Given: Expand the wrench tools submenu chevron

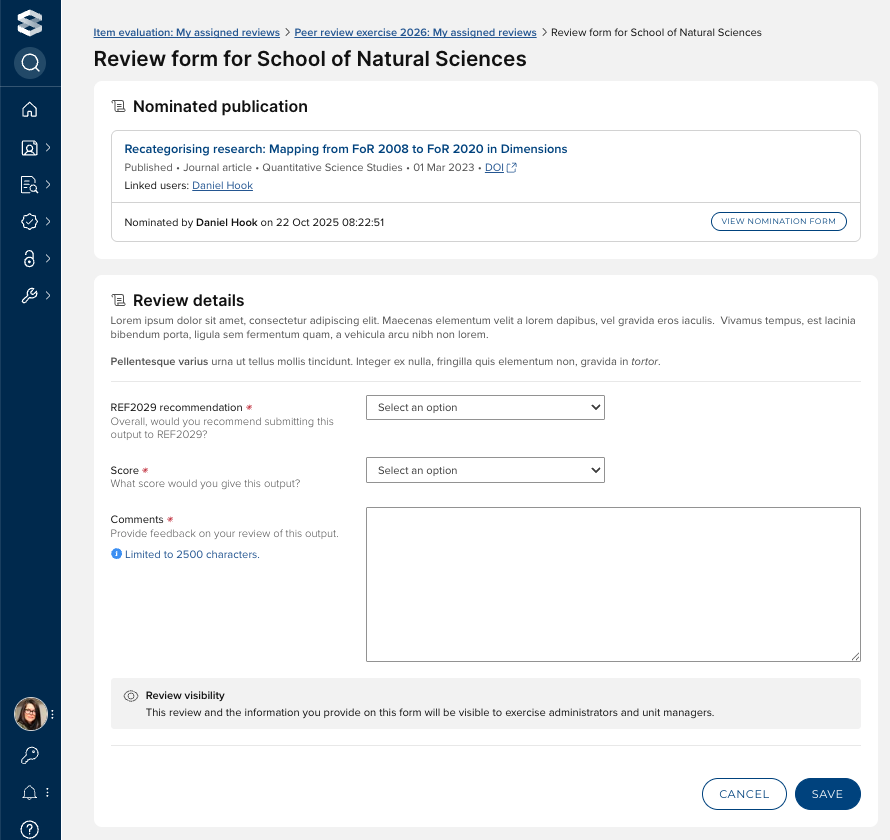Looking at the screenshot, I should [48, 295].
